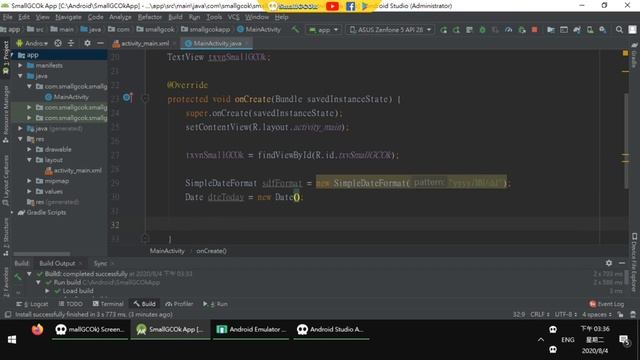640x360 pixels.
Task: Open the Navigate menu
Action: tap(68, 17)
